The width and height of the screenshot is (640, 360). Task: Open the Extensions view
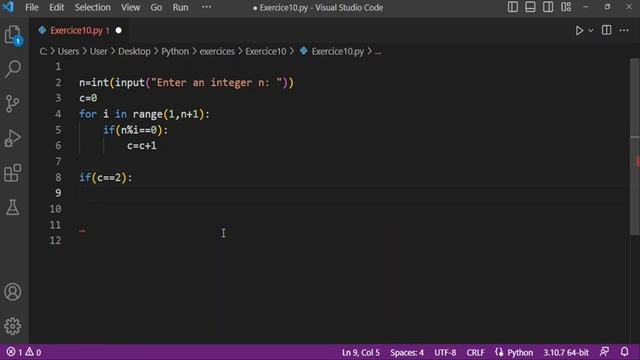coord(13,173)
